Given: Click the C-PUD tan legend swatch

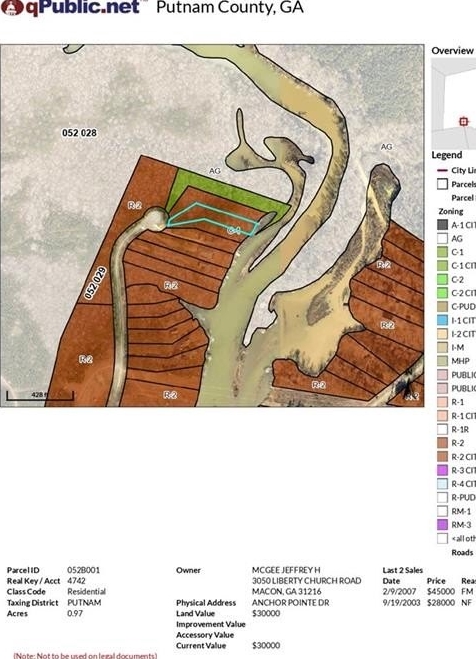Looking at the screenshot, I should [x=442, y=306].
